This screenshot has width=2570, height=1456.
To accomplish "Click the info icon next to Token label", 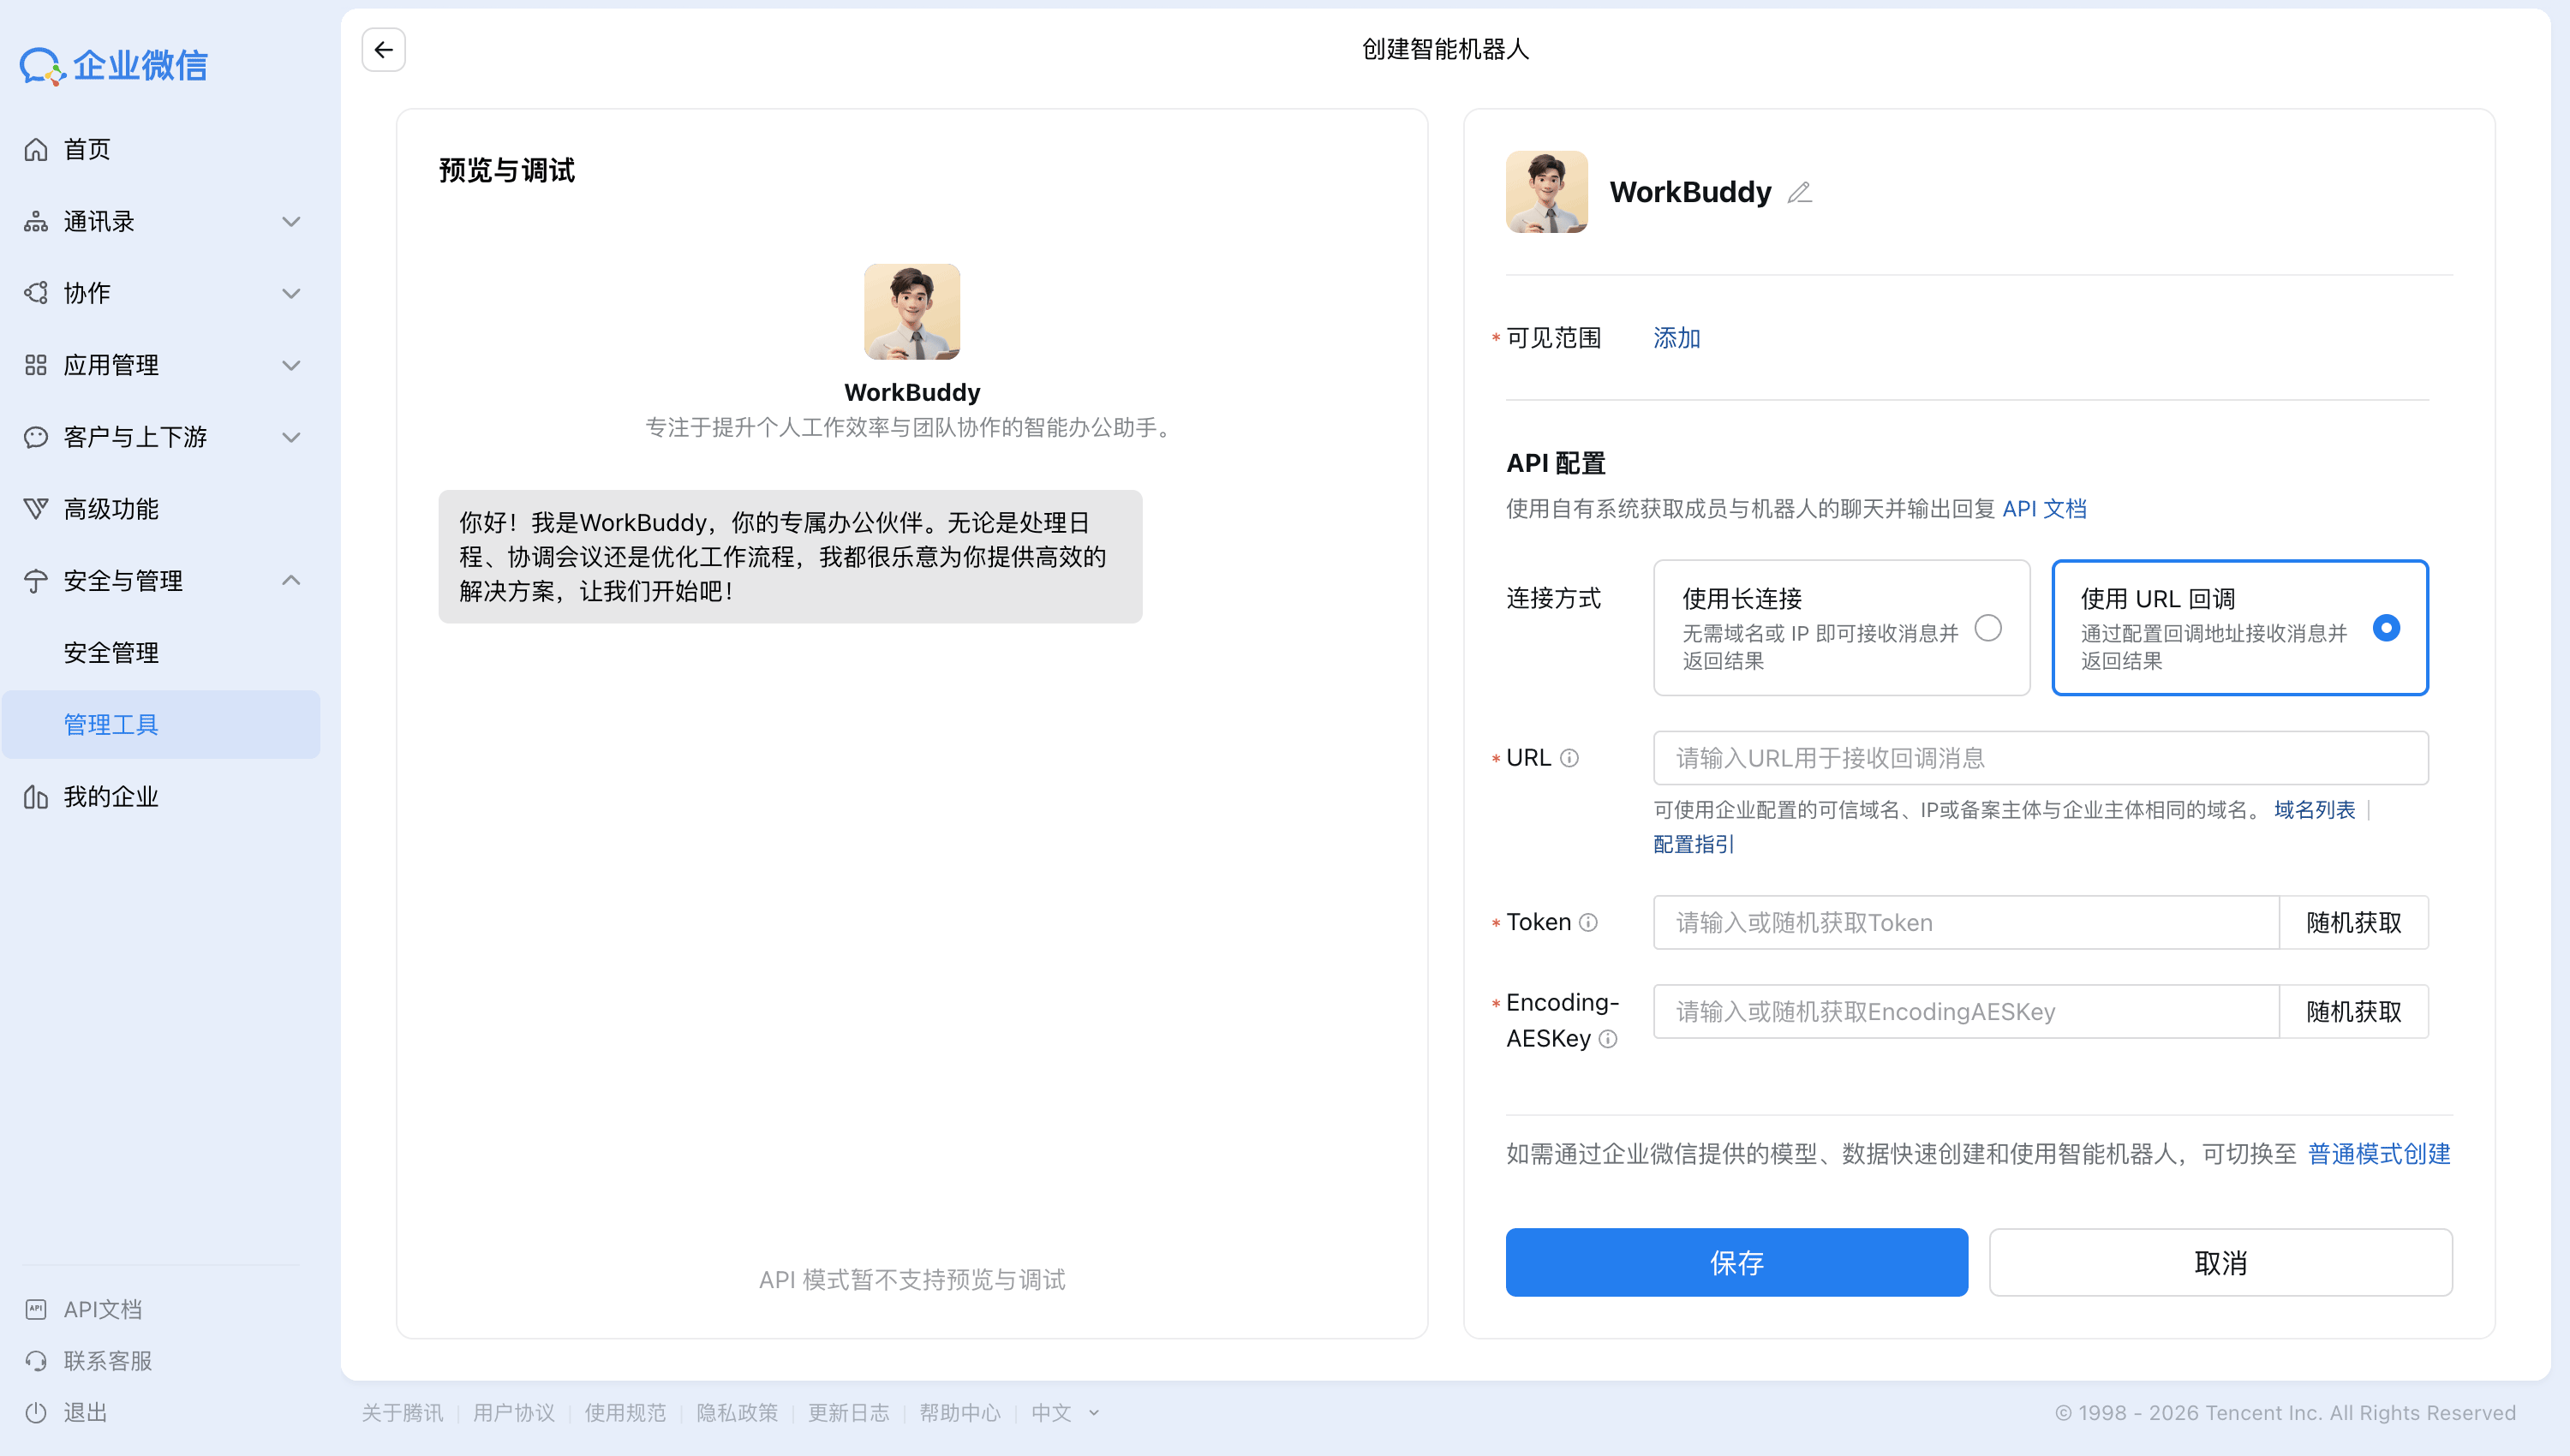I will pos(1589,922).
